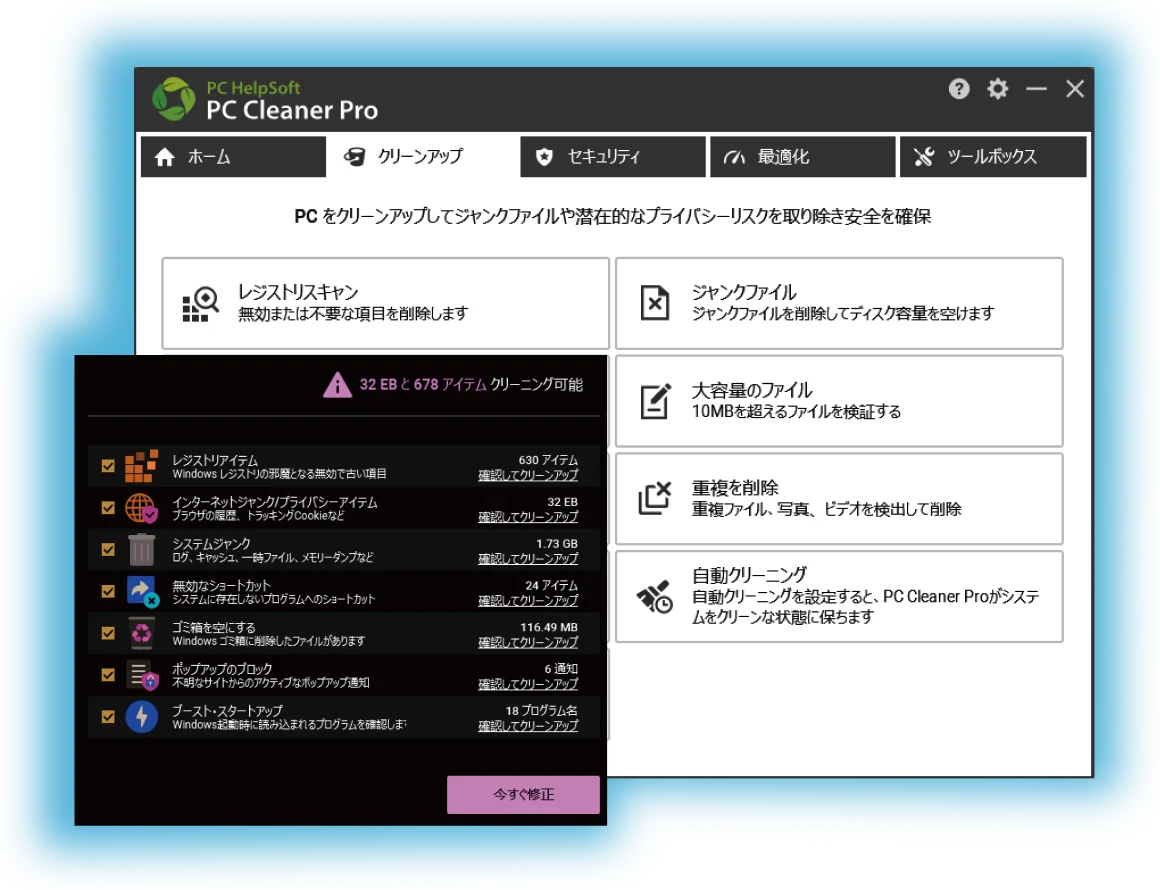Click the tools icon in ツールボックス tab

coord(923,157)
